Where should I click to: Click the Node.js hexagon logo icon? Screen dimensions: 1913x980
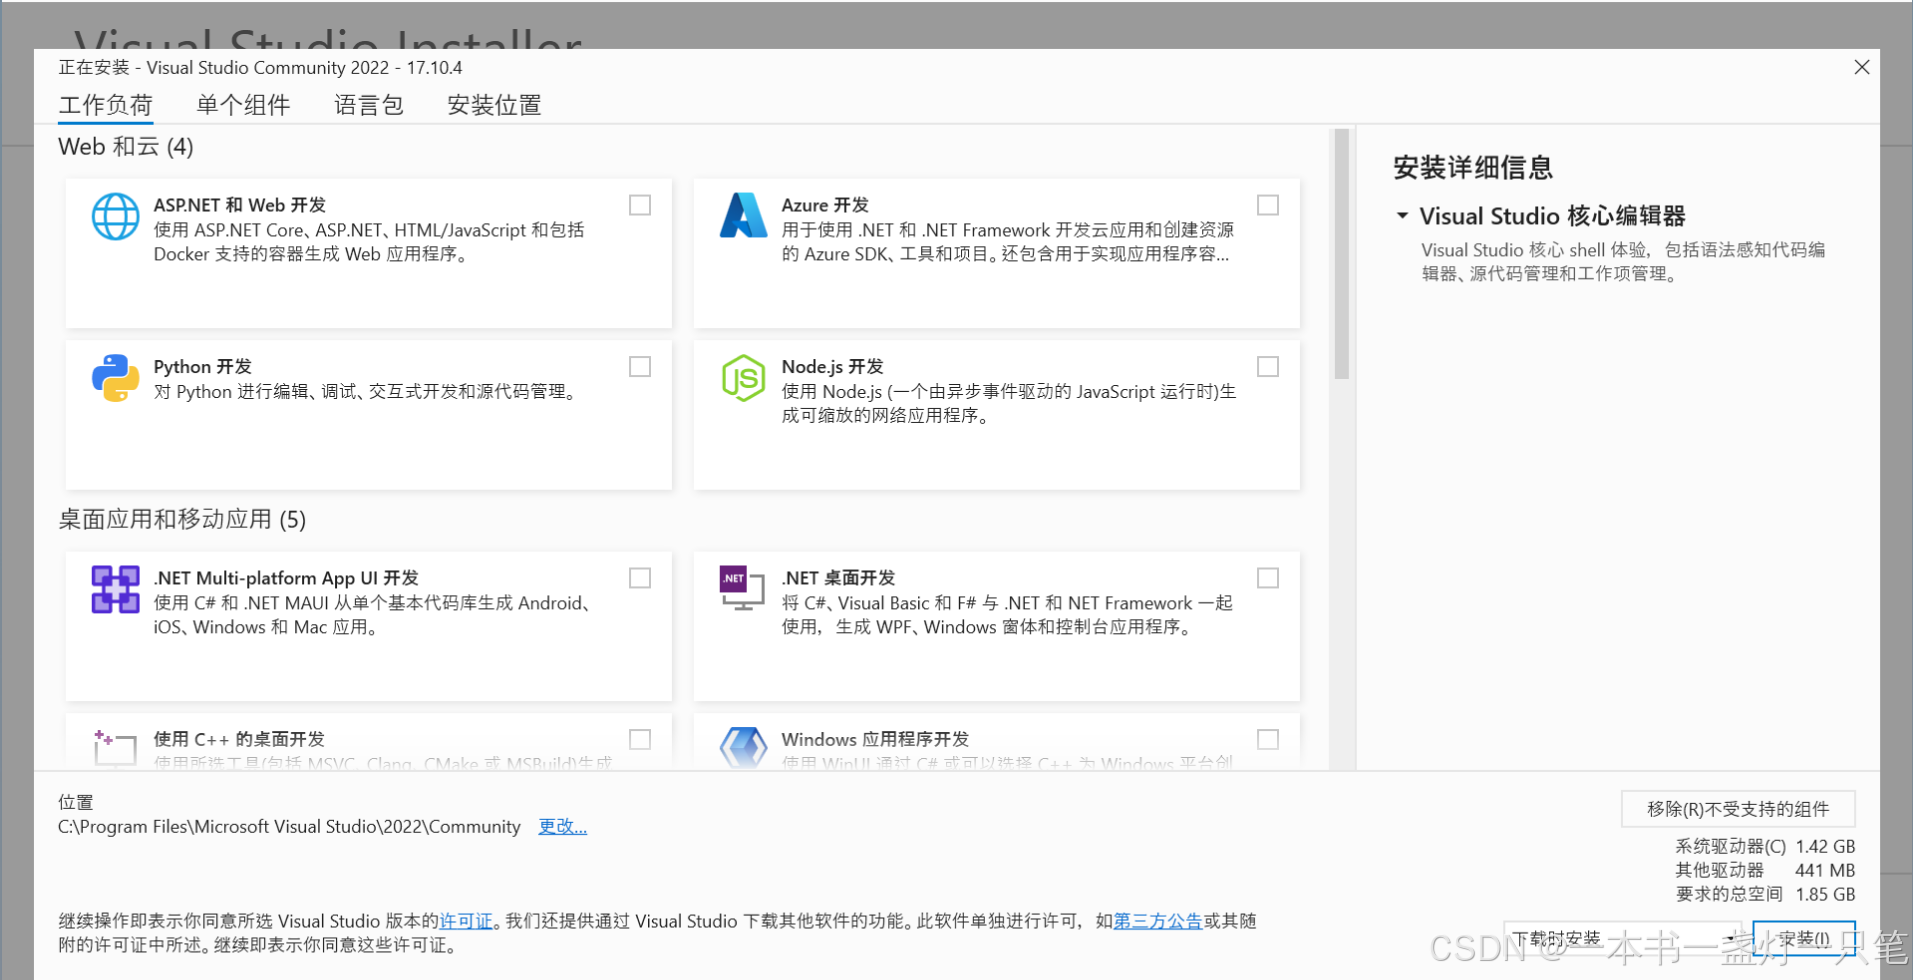pos(743,378)
